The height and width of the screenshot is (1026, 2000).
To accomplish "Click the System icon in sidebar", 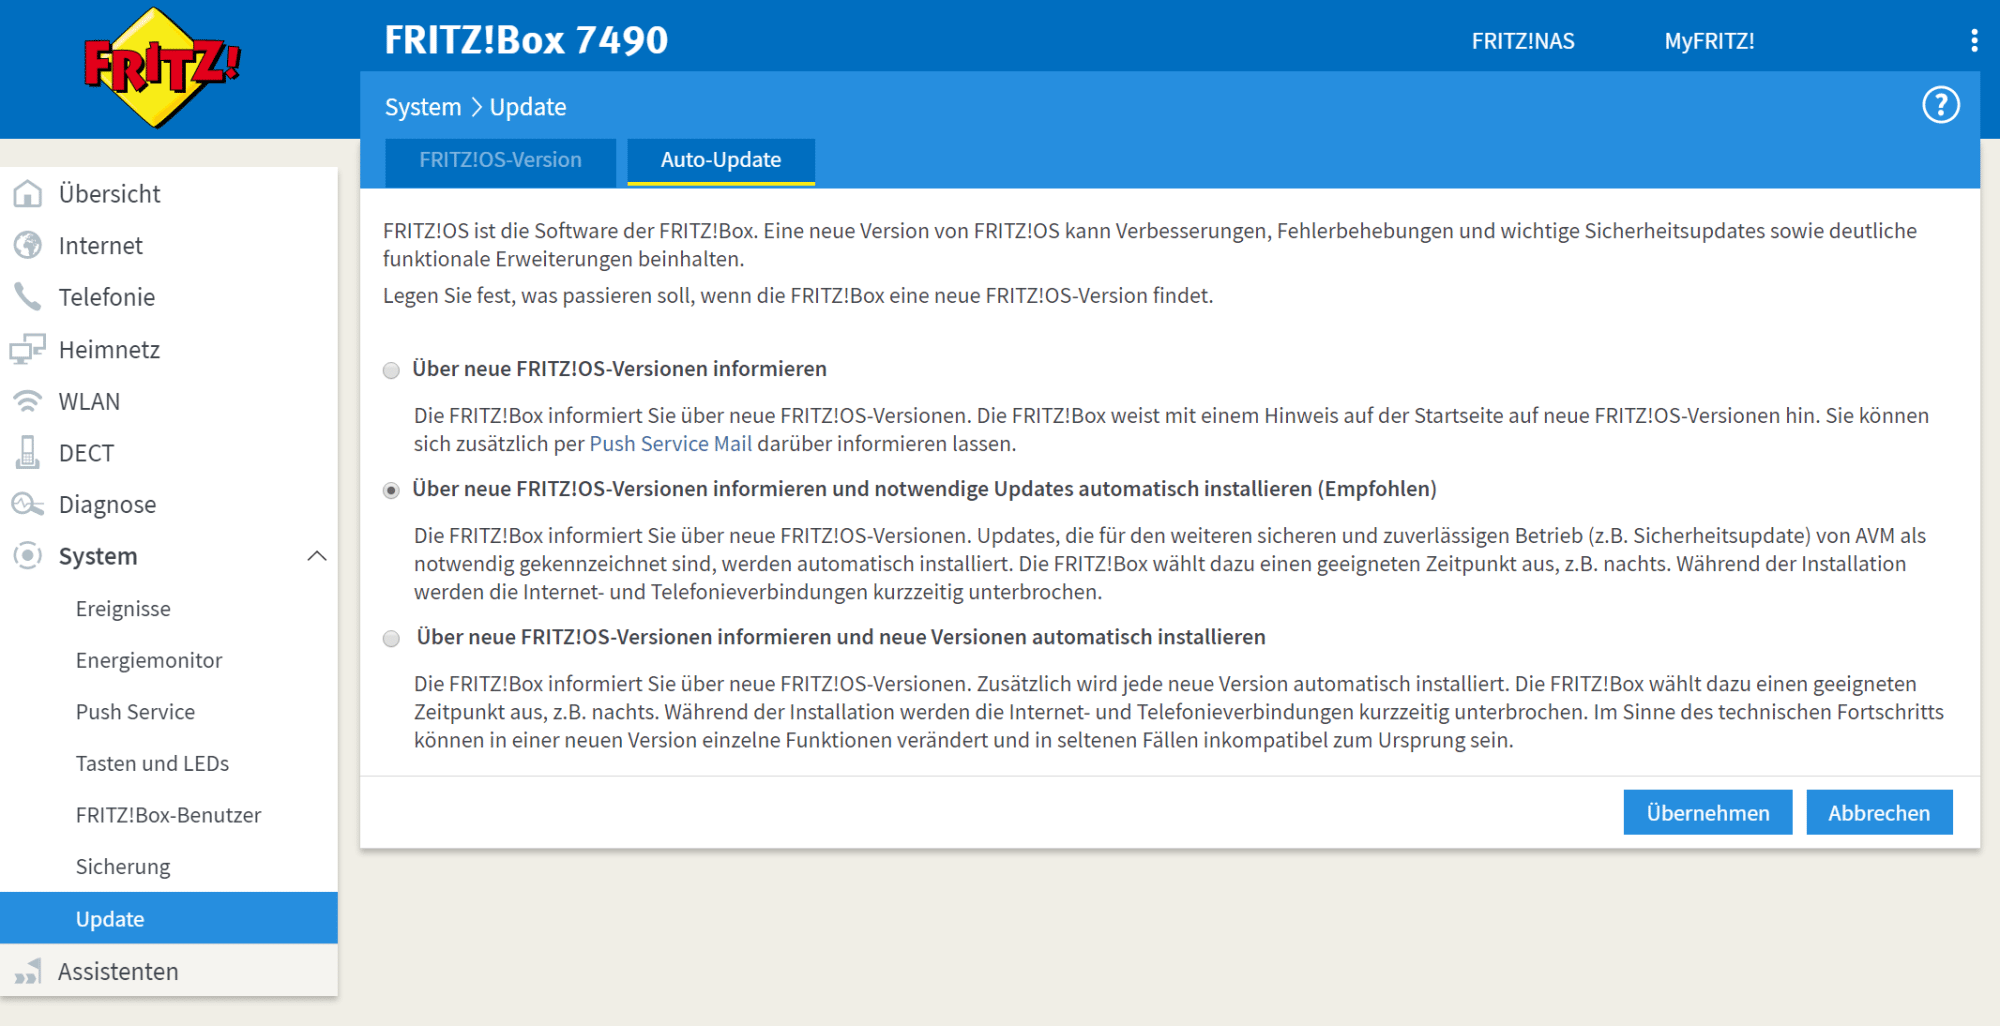I will click(28, 555).
